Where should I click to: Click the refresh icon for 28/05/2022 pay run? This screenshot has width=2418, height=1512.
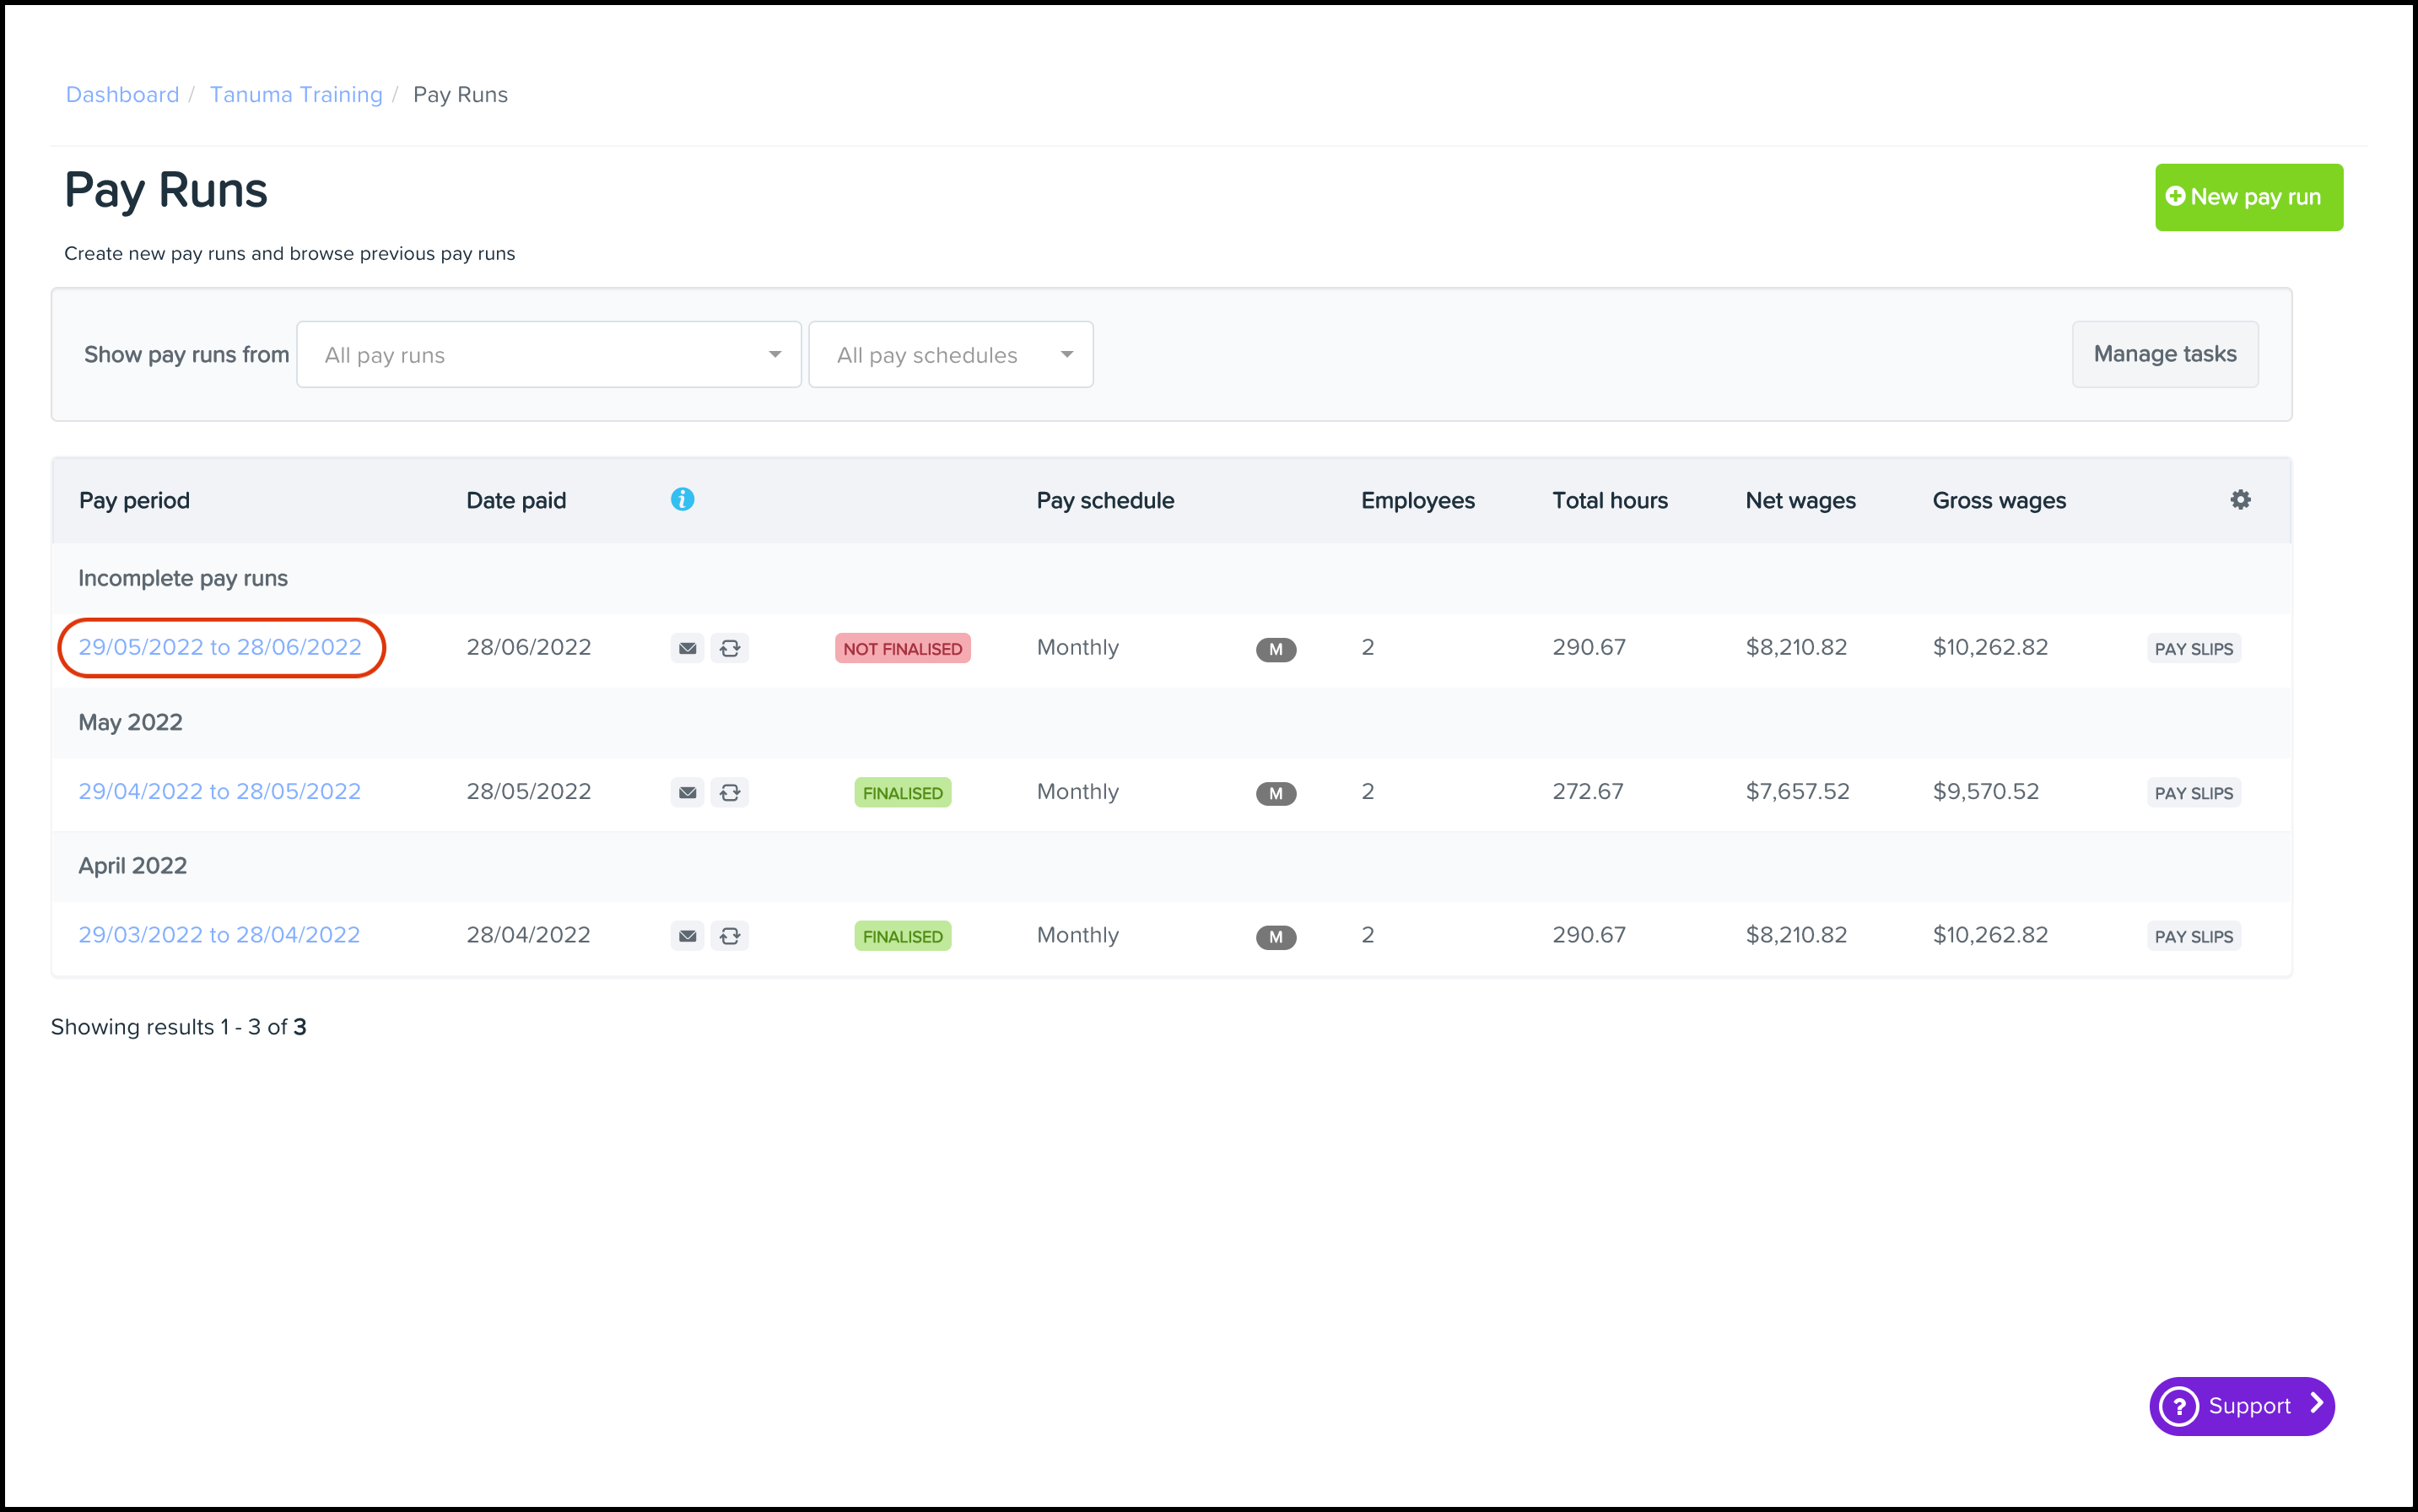pyautogui.click(x=730, y=793)
